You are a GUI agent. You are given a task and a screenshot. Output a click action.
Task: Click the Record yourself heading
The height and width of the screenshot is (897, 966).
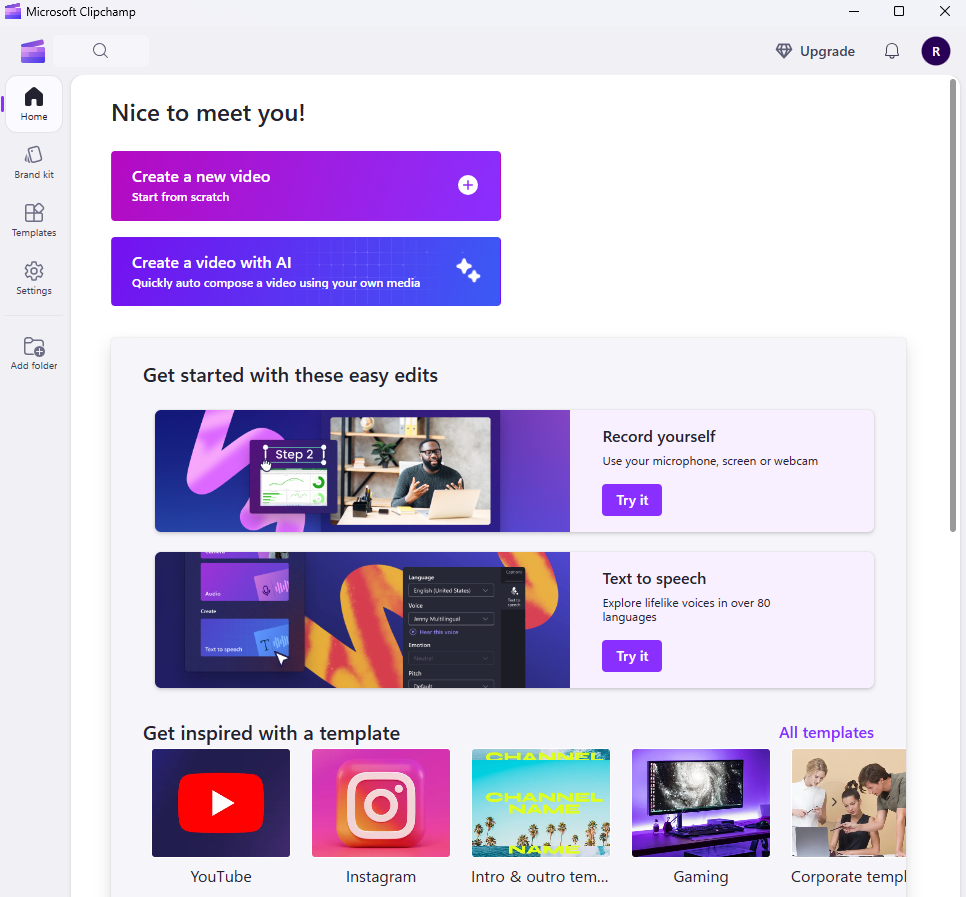click(x=659, y=437)
